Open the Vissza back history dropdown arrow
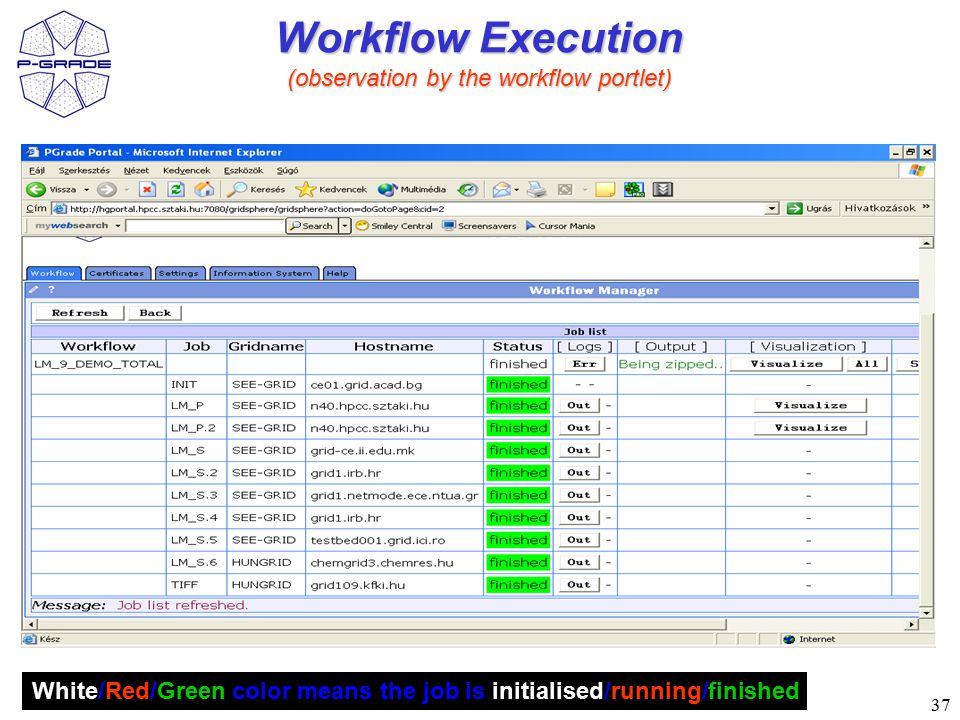 point(86,190)
